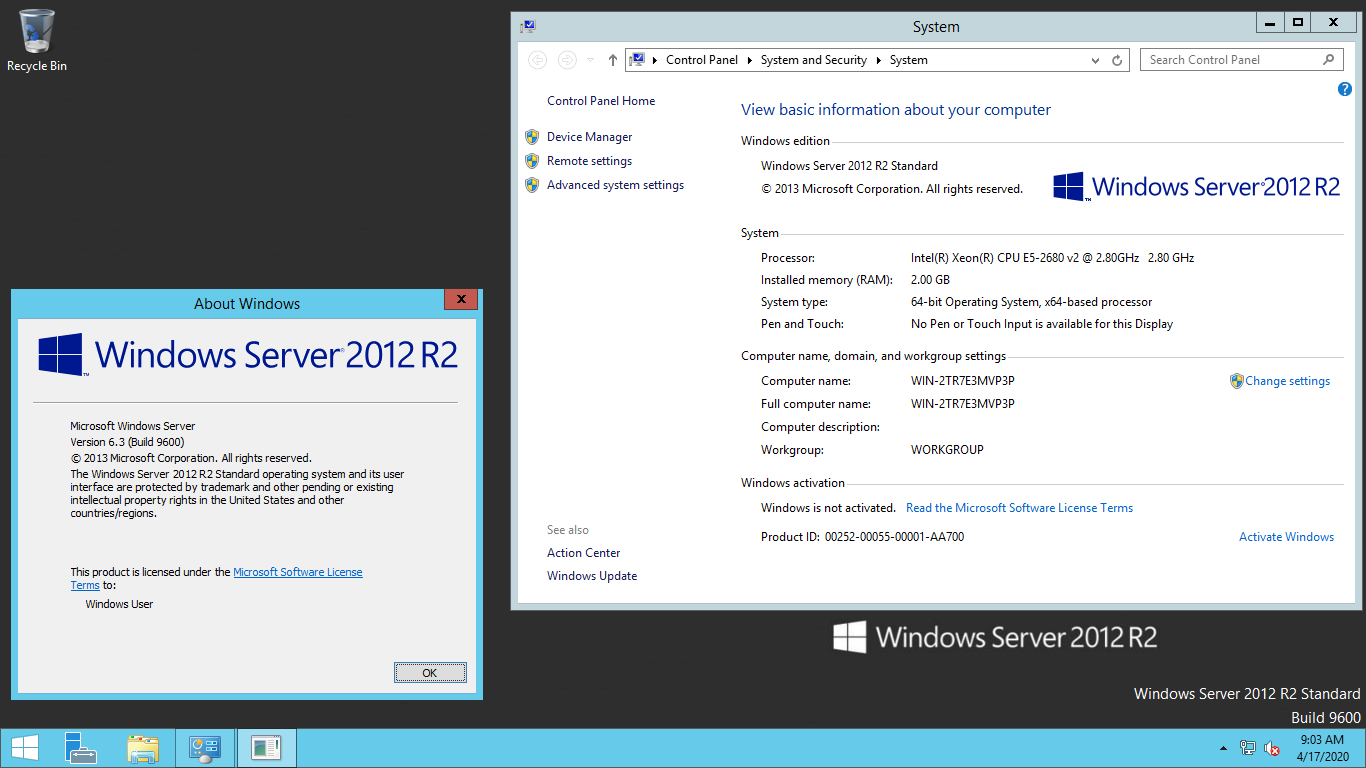Click the shield icon beside Advanced system settings
The width and height of the screenshot is (1366, 768).
click(x=532, y=185)
